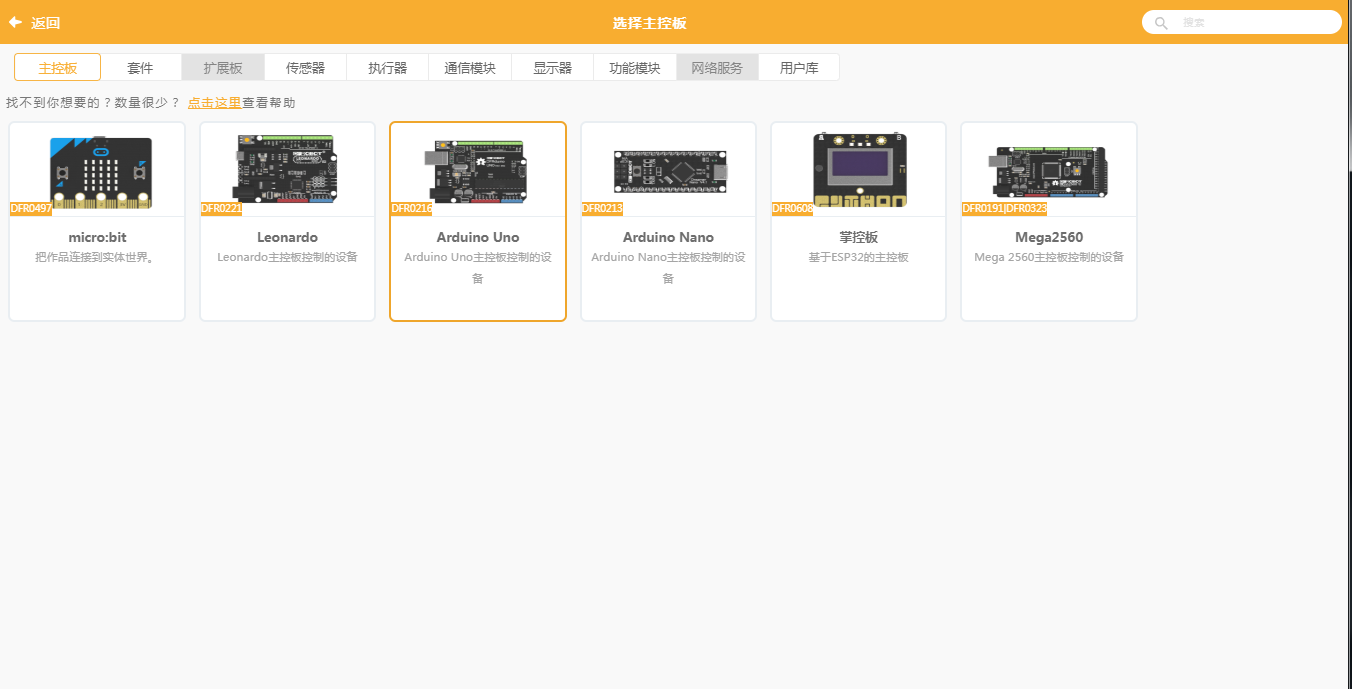The width and height of the screenshot is (1352, 689).
Task: Select the 掌控板 board image
Action: (x=859, y=169)
